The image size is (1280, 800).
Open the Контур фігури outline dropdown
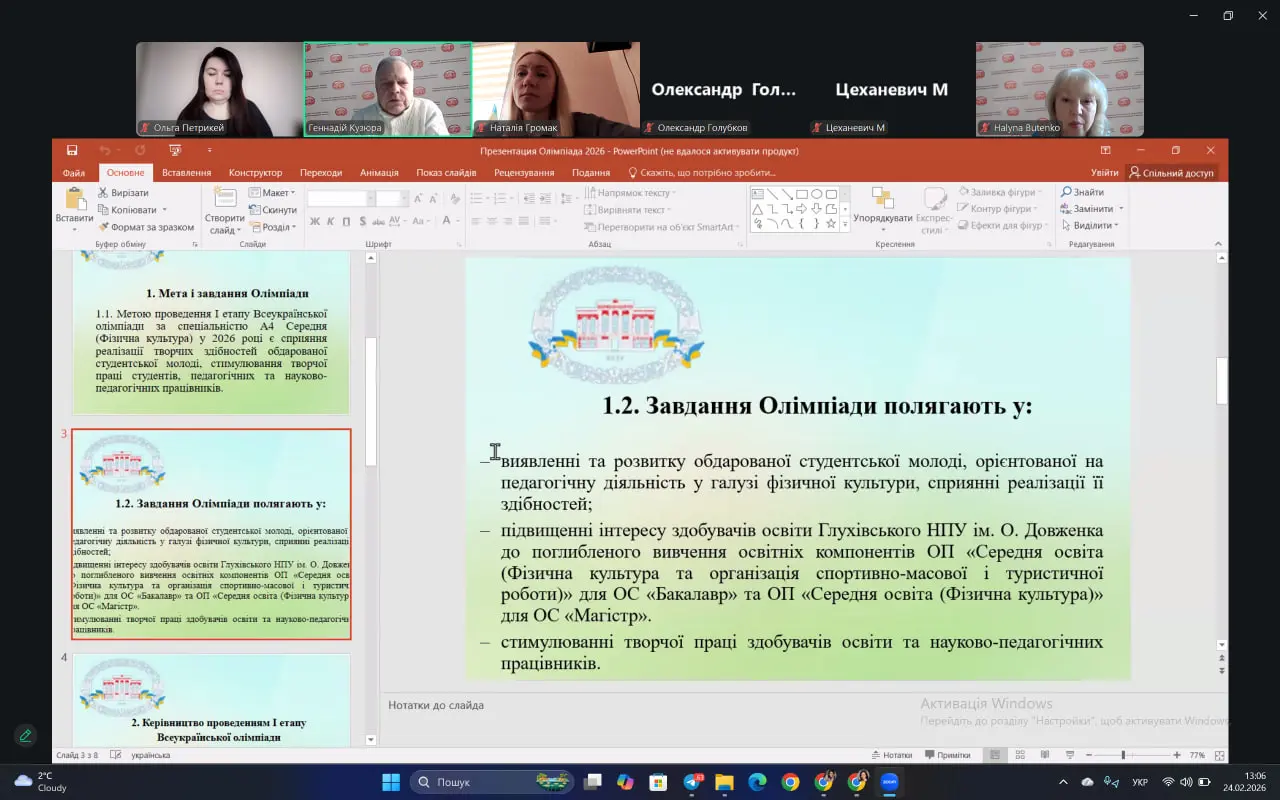tap(1000, 209)
